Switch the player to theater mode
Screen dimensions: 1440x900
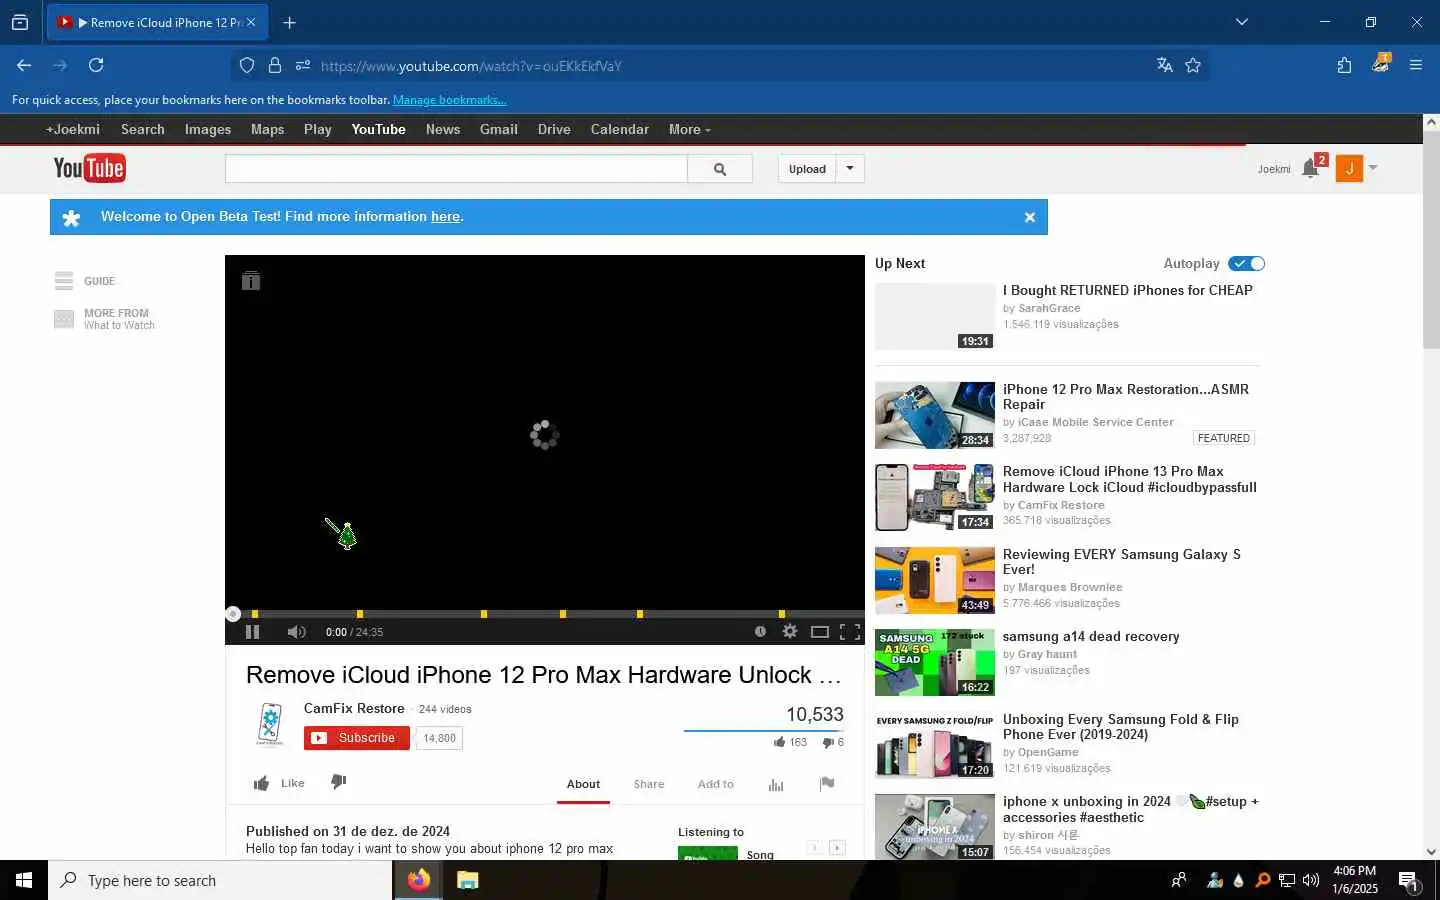(x=820, y=632)
